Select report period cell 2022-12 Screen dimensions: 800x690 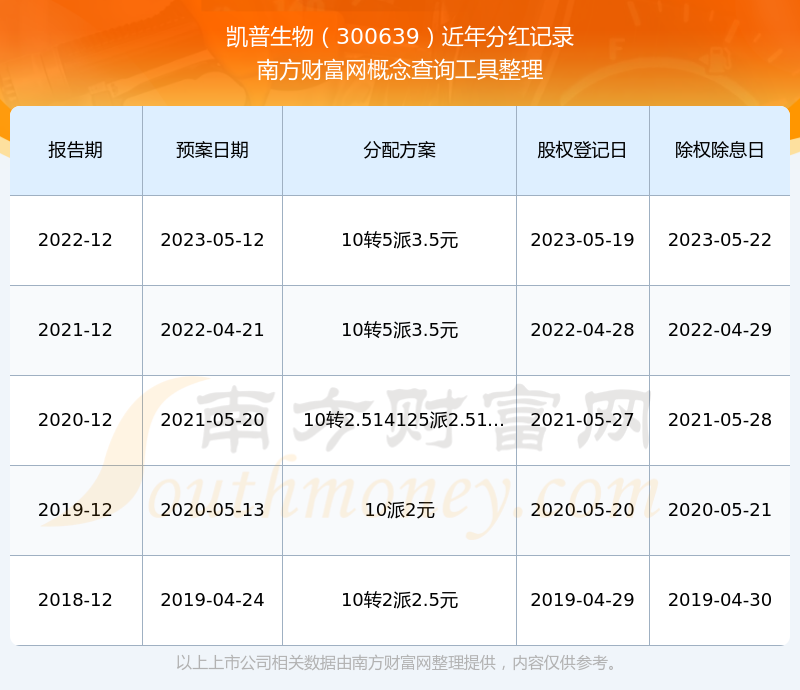(76, 240)
